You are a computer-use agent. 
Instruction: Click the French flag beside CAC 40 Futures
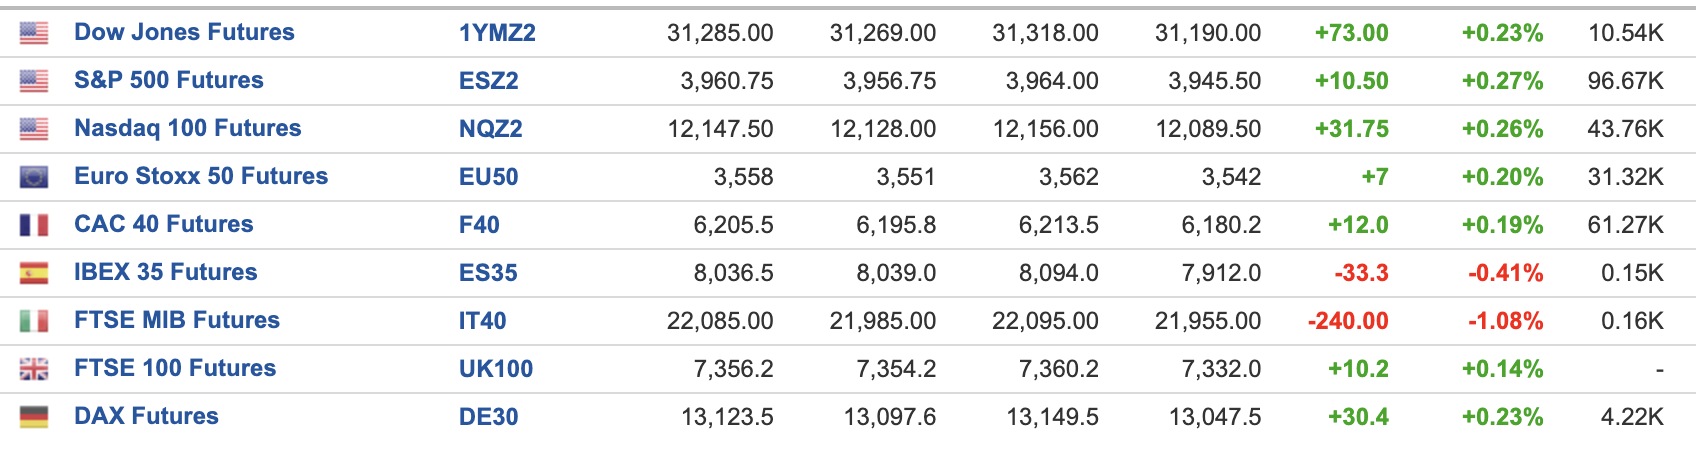(34, 225)
